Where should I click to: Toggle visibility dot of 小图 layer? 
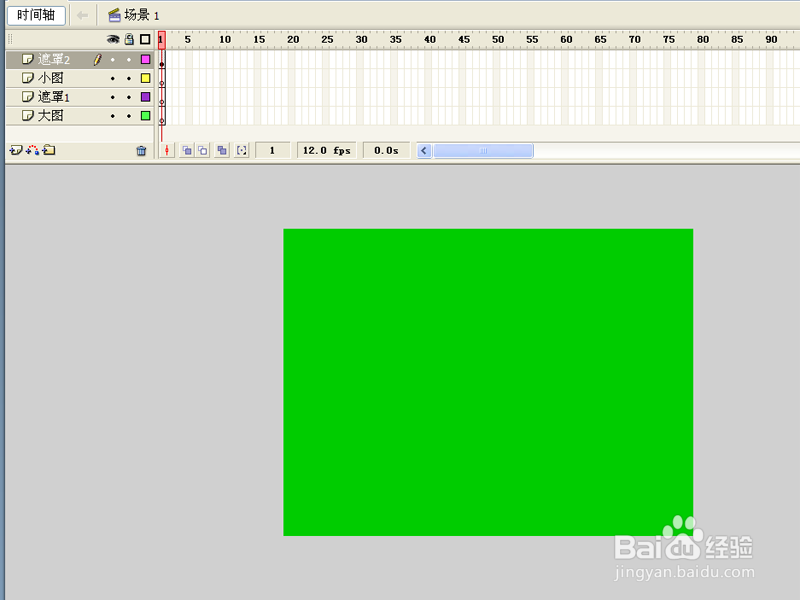(113, 79)
